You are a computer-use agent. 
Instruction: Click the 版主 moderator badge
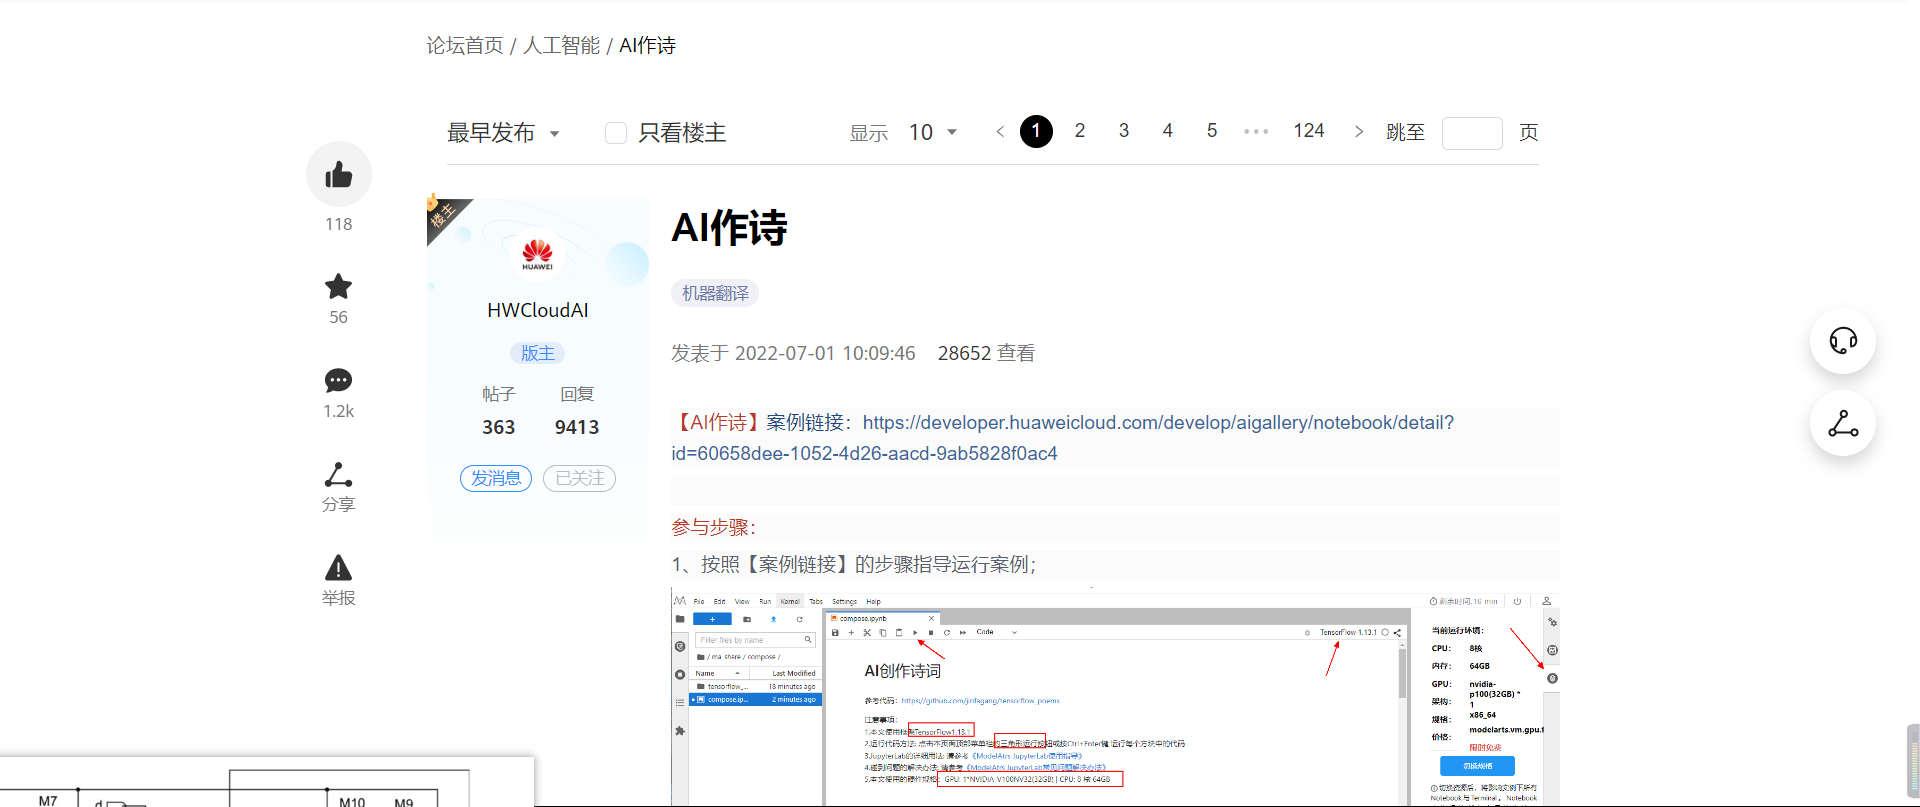click(538, 353)
